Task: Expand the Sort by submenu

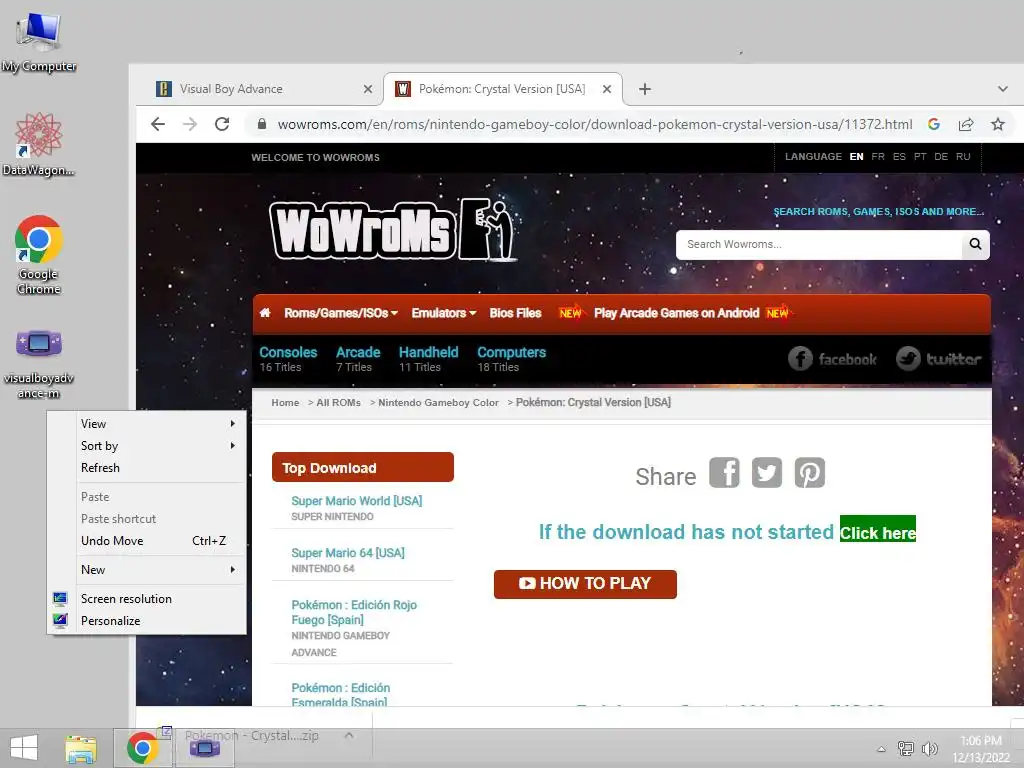Action: tap(147, 446)
